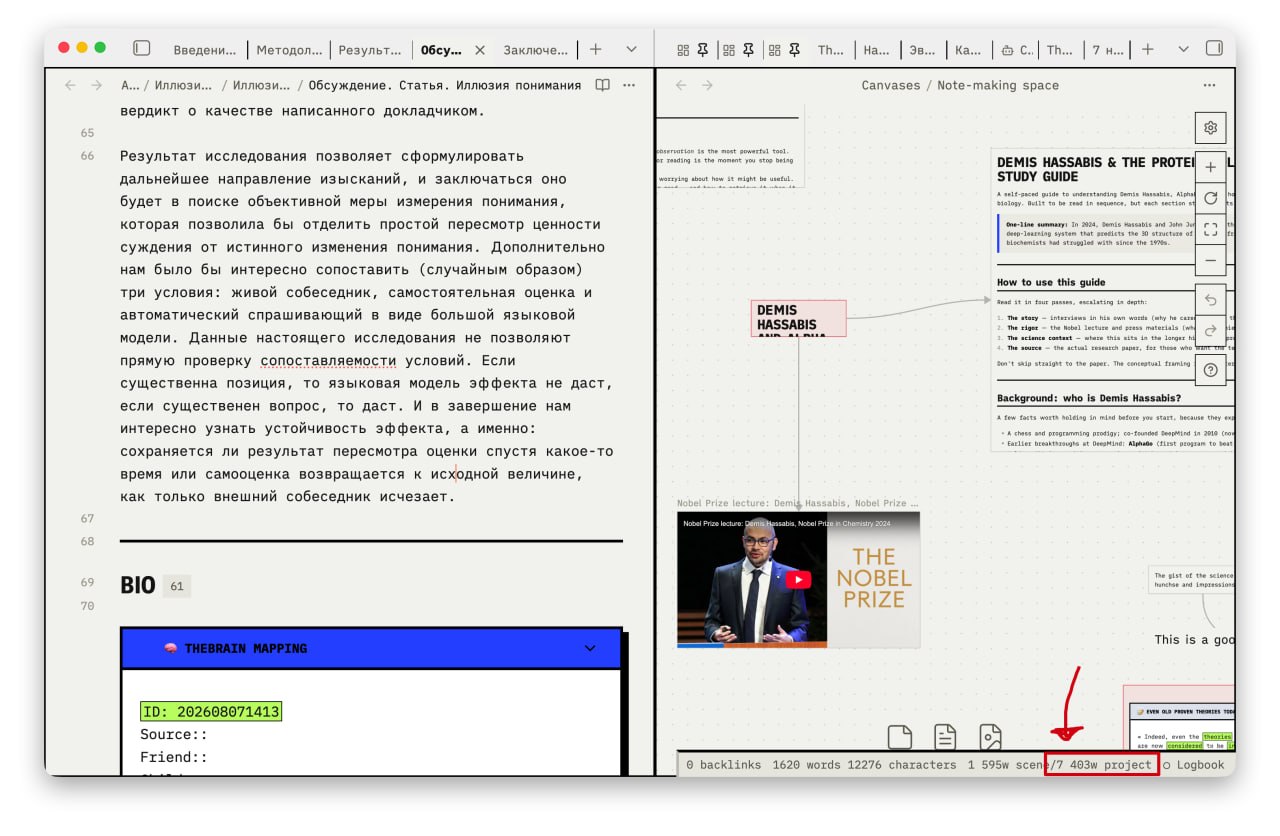Switch the note to reading view
Screen dimensions: 1280x836
point(602,85)
